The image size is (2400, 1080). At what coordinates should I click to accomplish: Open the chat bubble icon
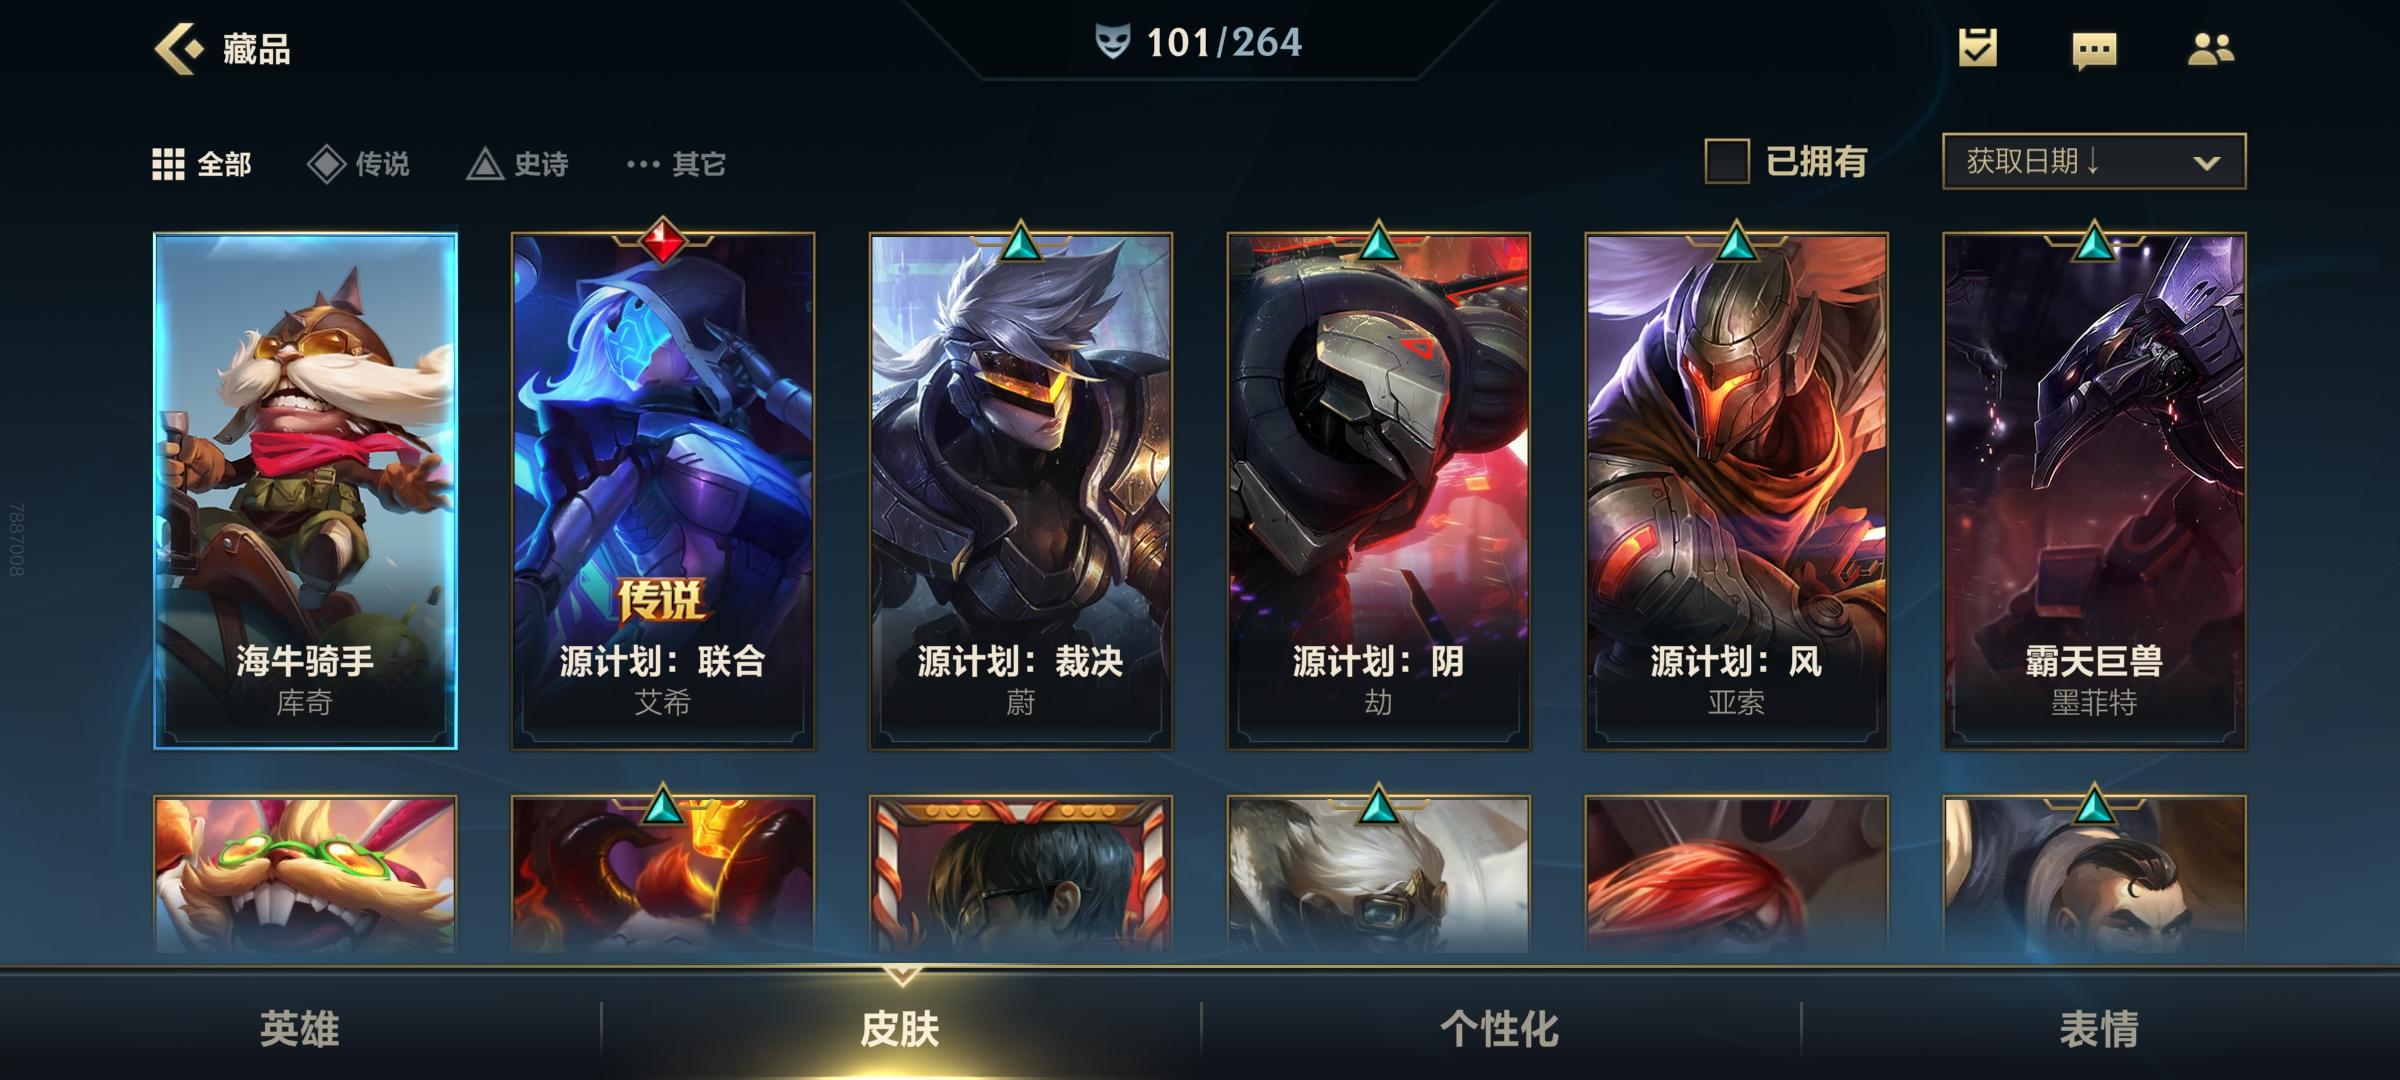point(2094,50)
